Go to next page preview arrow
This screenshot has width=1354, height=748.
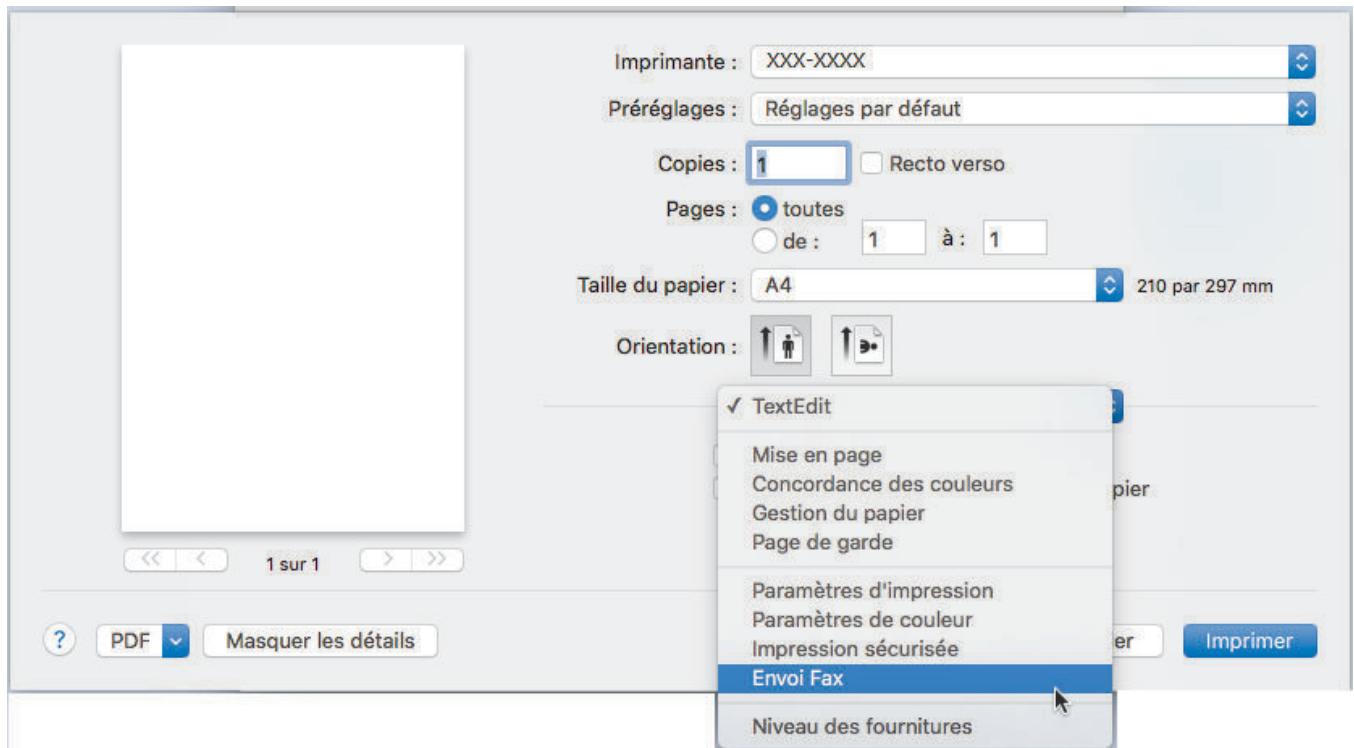(388, 561)
